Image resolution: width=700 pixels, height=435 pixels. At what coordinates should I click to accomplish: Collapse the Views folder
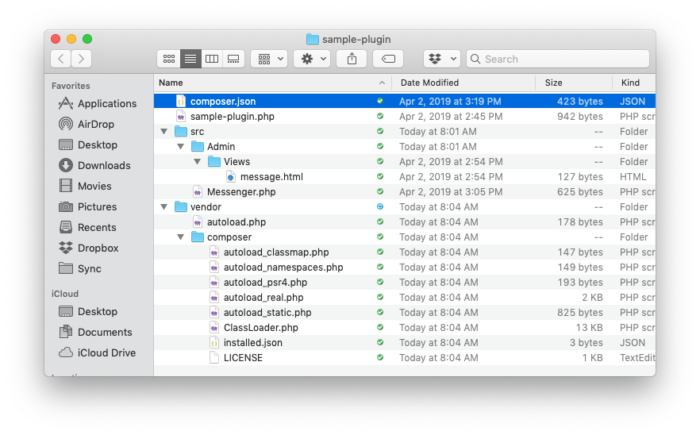(197, 162)
